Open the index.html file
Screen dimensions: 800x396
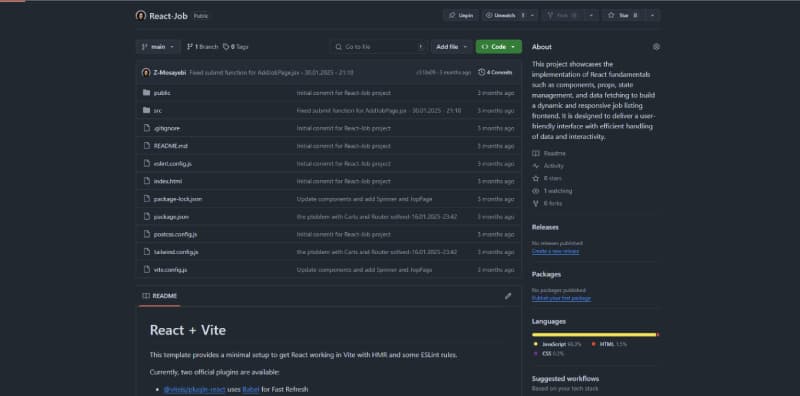tap(167, 181)
